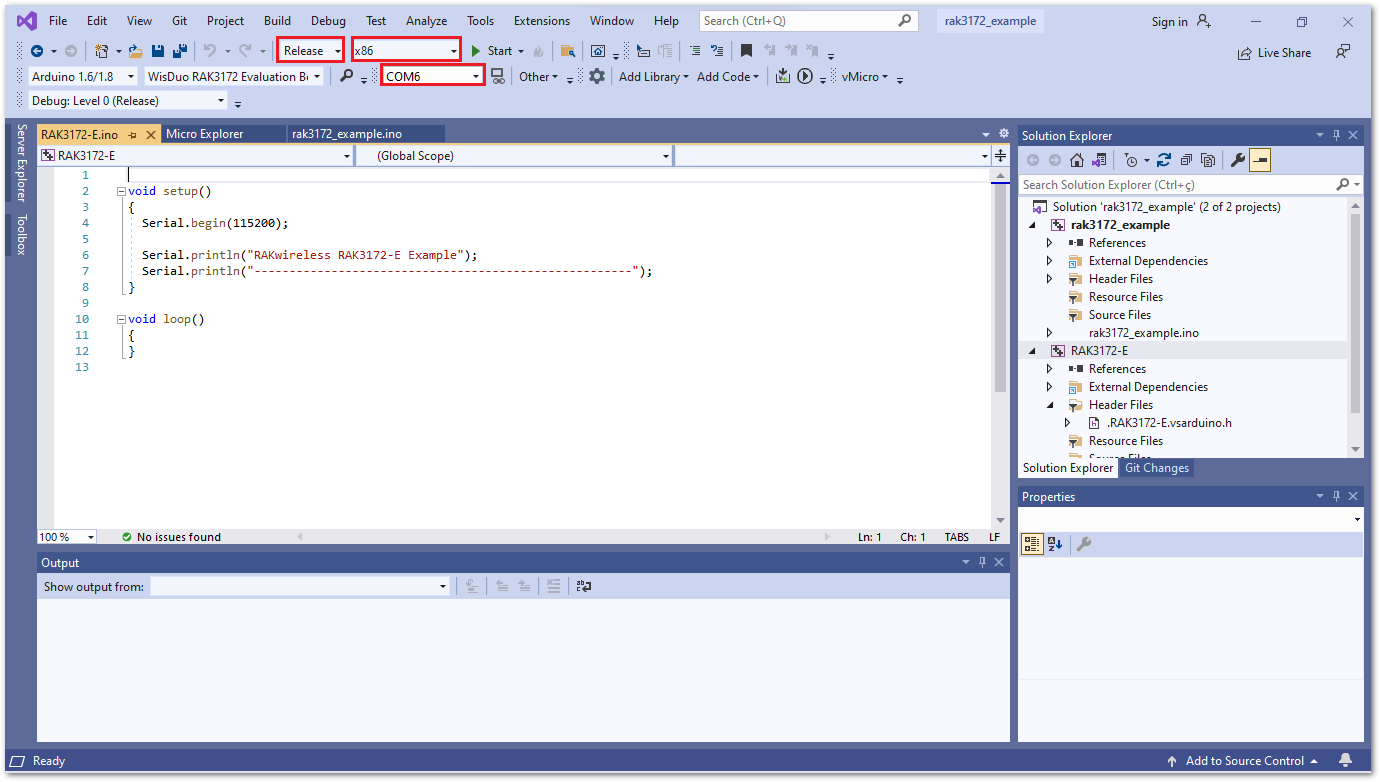Sync with Active Document icon
The image size is (1380, 782).
[x=1164, y=160]
